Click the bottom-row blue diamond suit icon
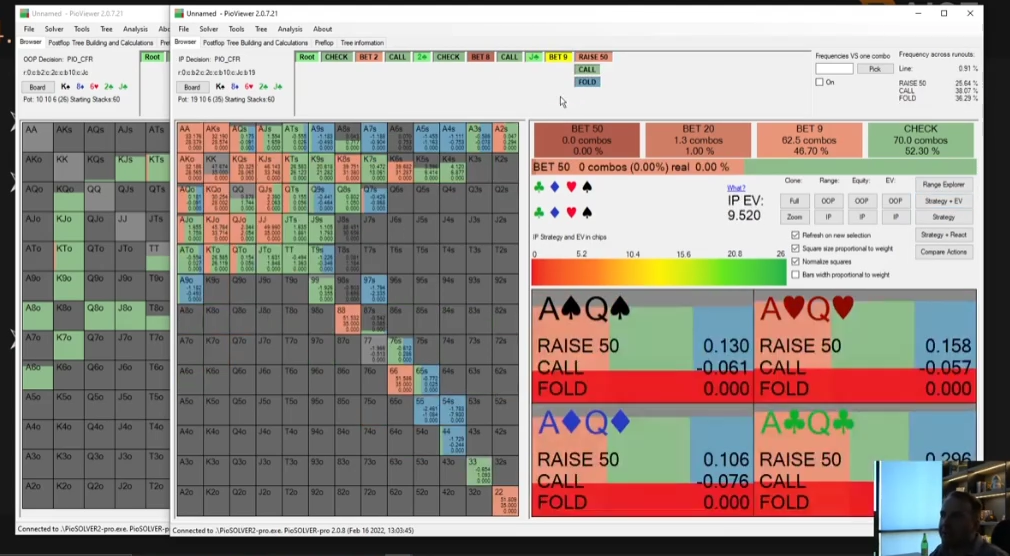 [555, 213]
